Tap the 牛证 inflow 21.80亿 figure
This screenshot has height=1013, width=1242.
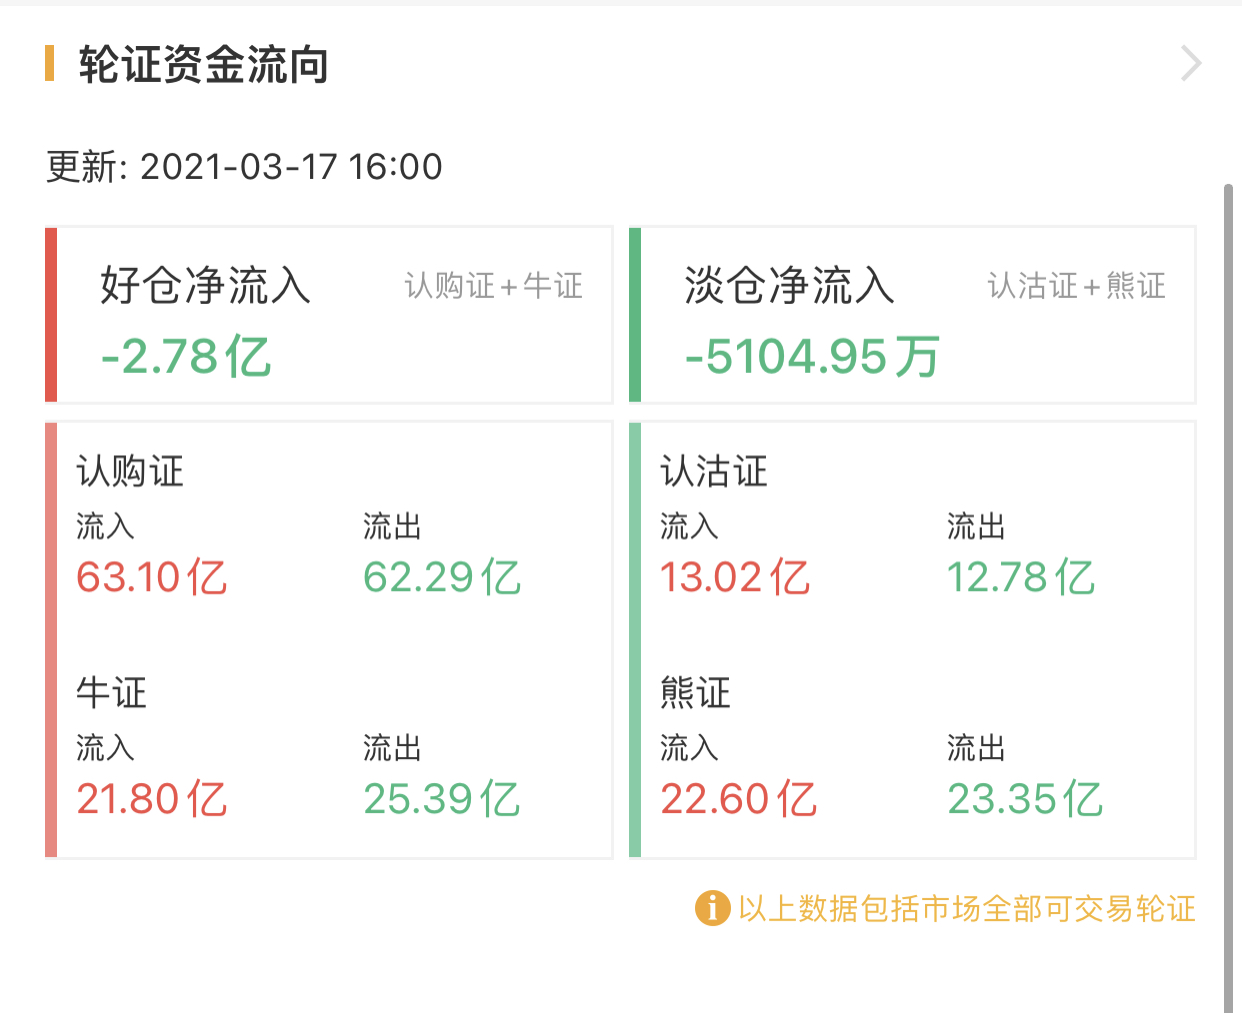point(152,799)
